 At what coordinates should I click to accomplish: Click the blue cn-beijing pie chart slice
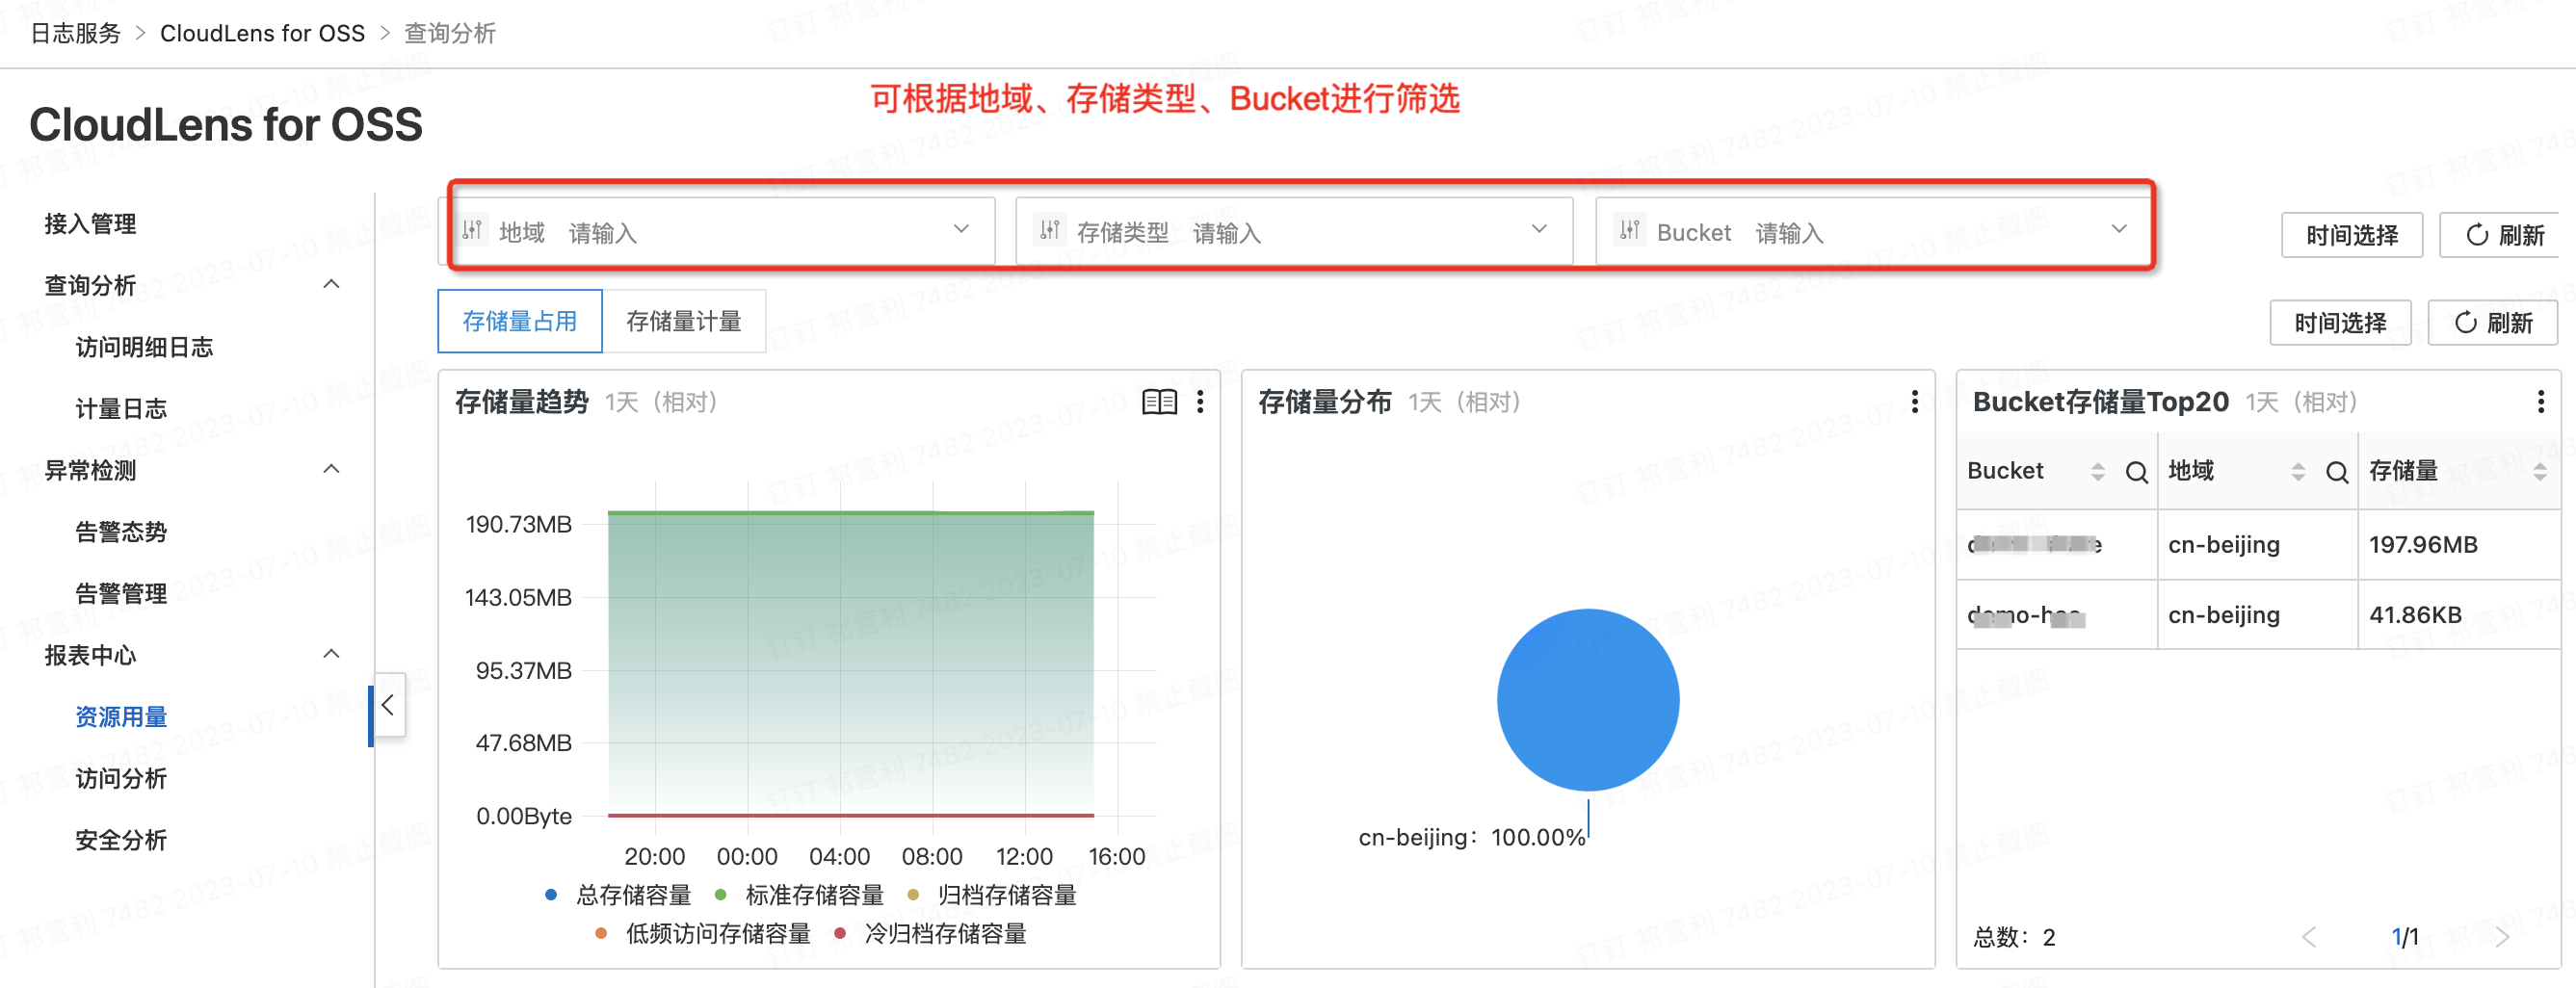click(1587, 700)
